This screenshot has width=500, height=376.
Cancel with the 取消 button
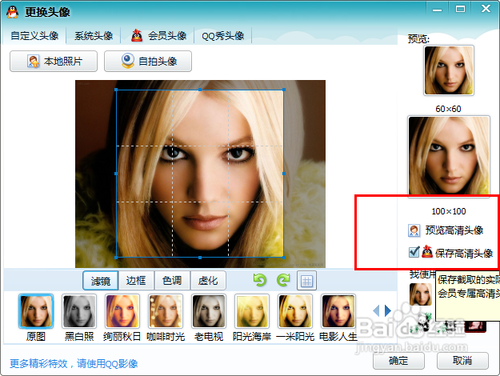[463, 361]
